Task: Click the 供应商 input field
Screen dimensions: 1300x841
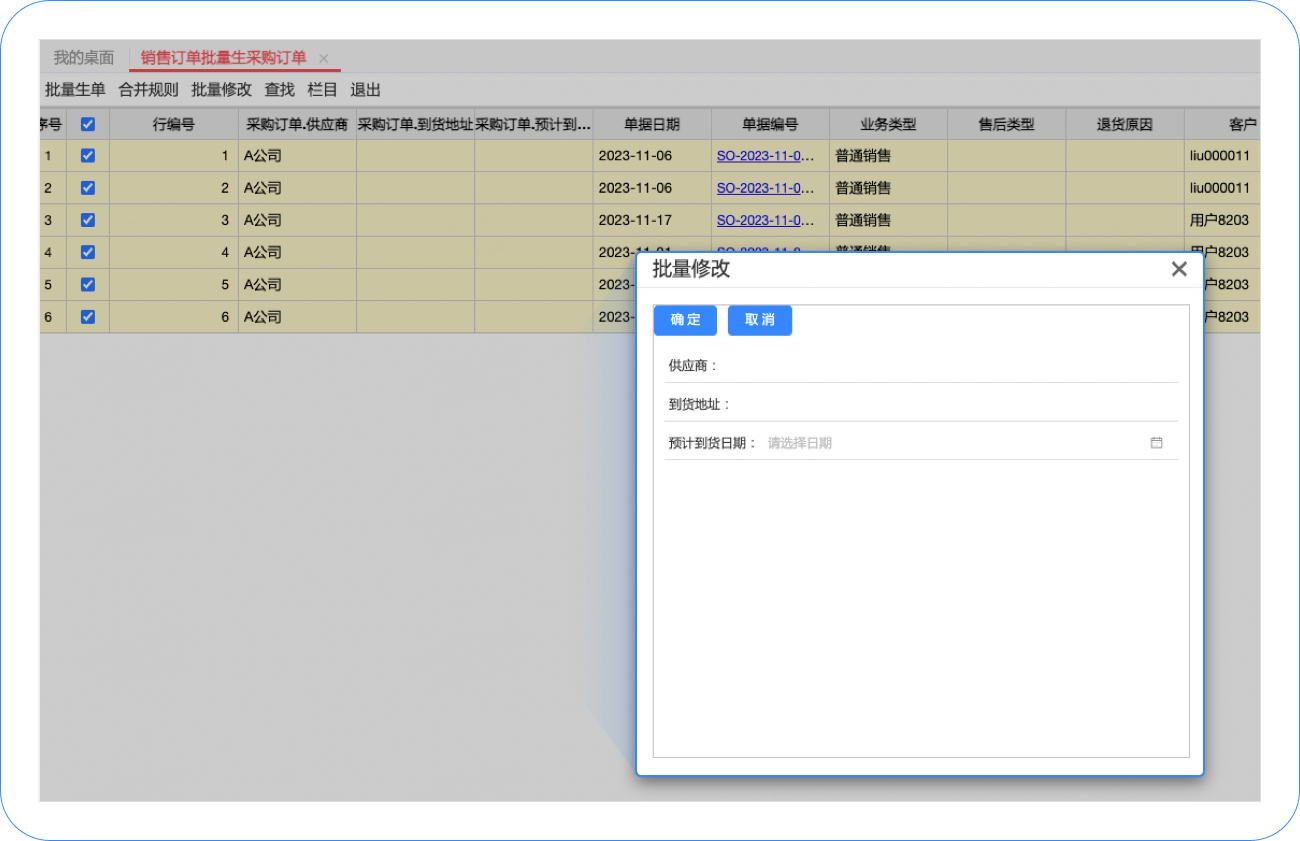Action: 948,366
